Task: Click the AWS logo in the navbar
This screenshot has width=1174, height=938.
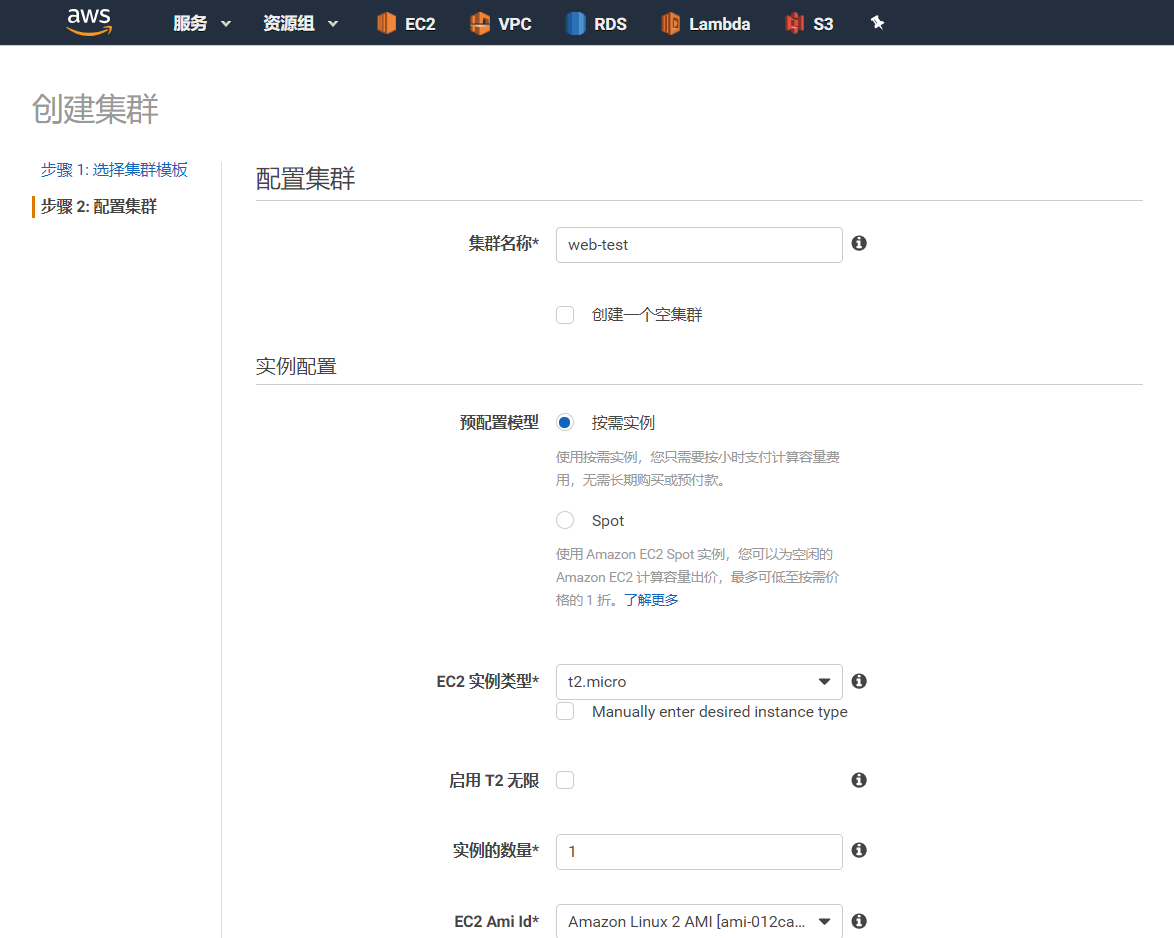Action: (88, 22)
